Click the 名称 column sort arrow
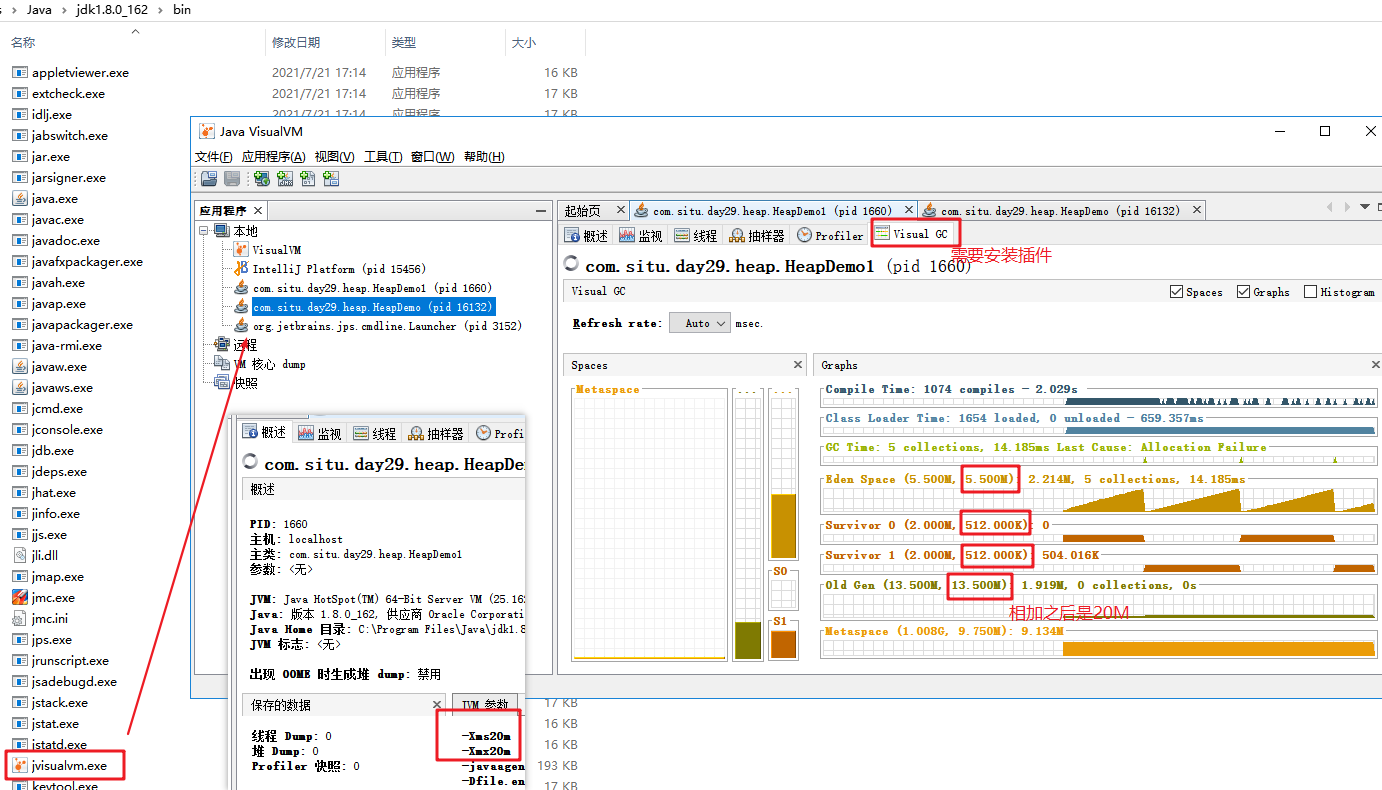Screen dimensions: 1382x790 [136, 32]
